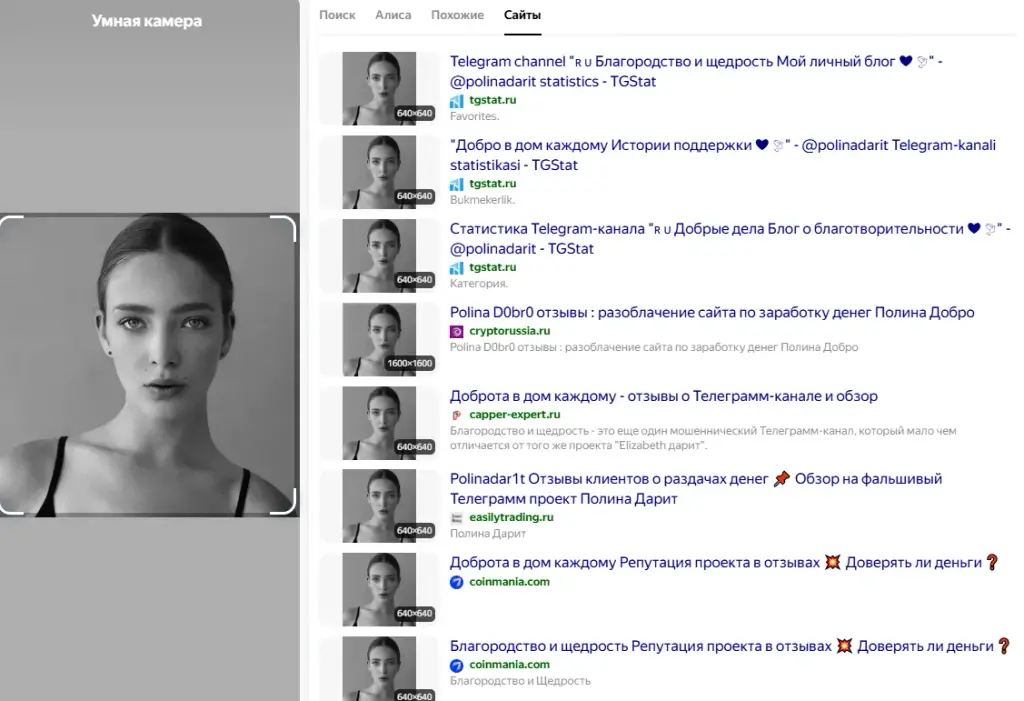Screen dimensions: 1024x701
Task: Click the tgstat.ru favicon under Статистика Telegram-канала
Action: tap(456, 268)
